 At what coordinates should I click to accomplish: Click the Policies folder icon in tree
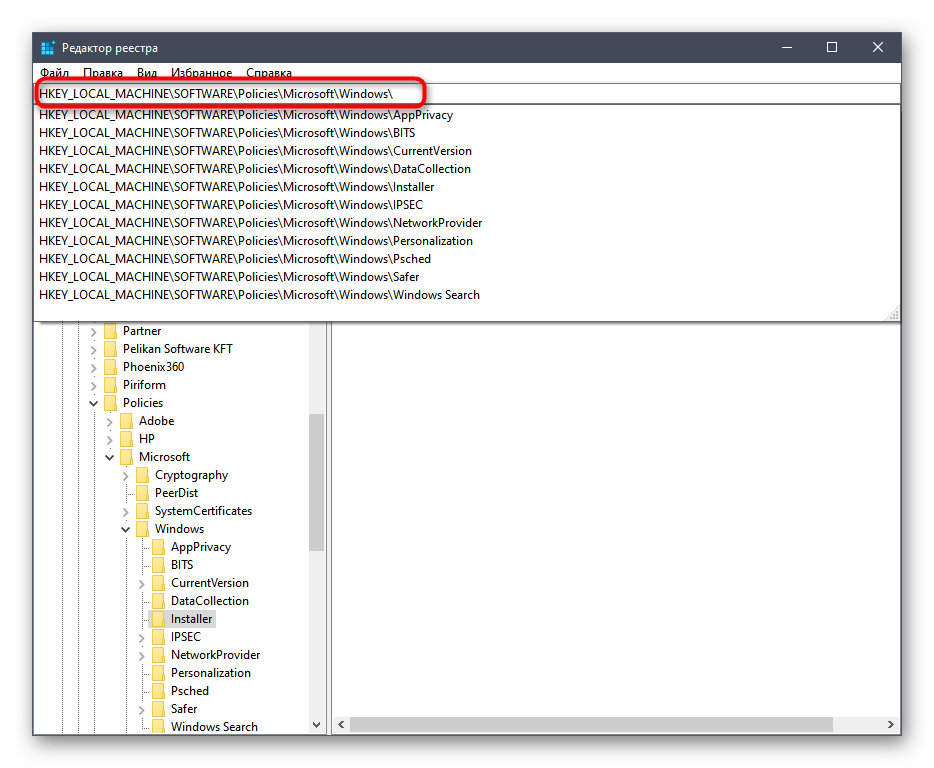[110, 403]
